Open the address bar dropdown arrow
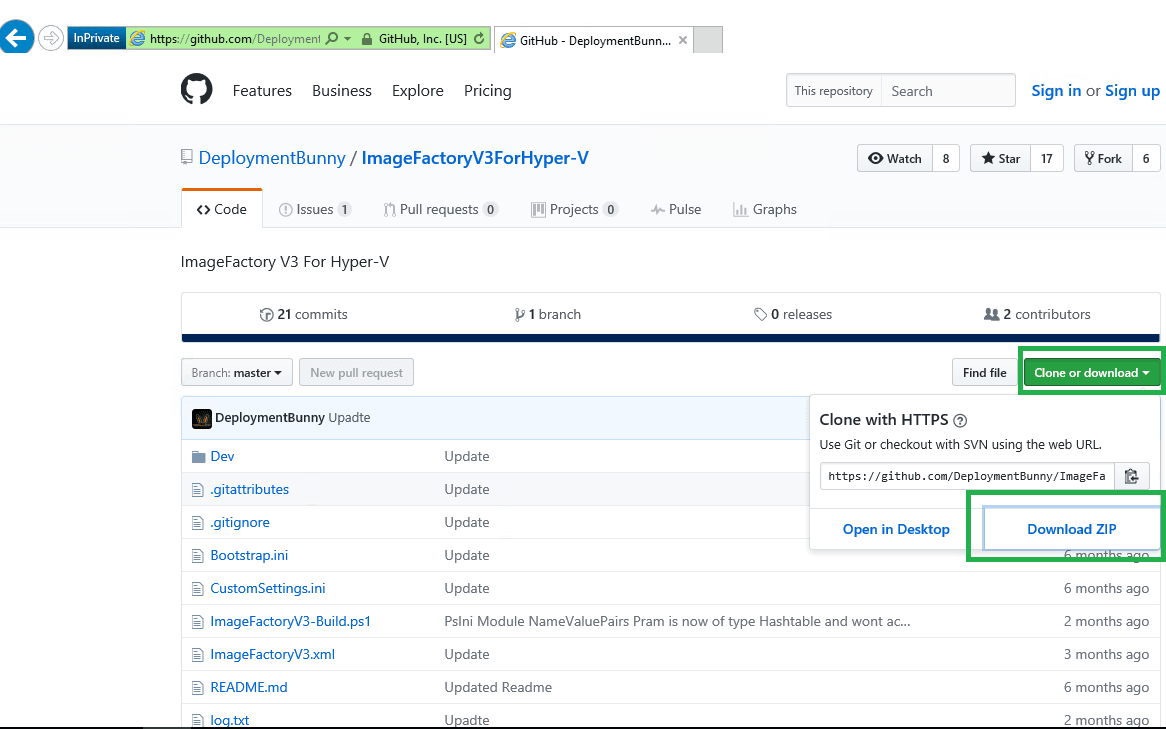This screenshot has width=1166, height=729. 347,39
